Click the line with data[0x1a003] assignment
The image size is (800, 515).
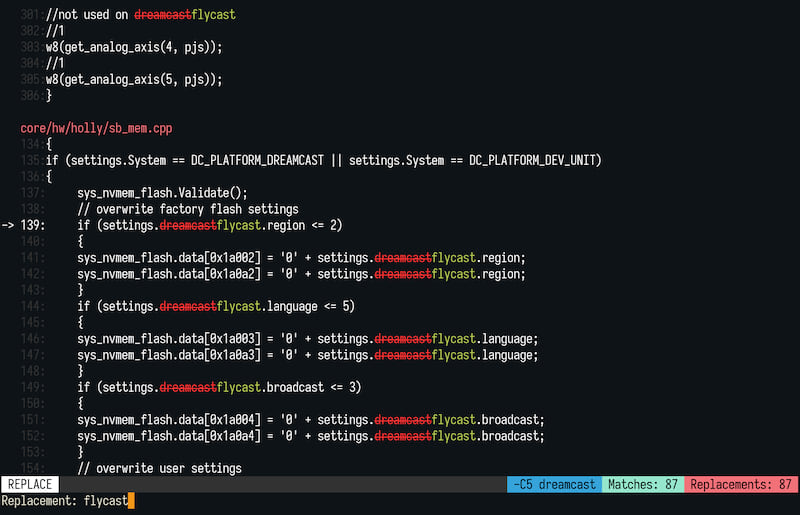pyautogui.click(x=308, y=339)
